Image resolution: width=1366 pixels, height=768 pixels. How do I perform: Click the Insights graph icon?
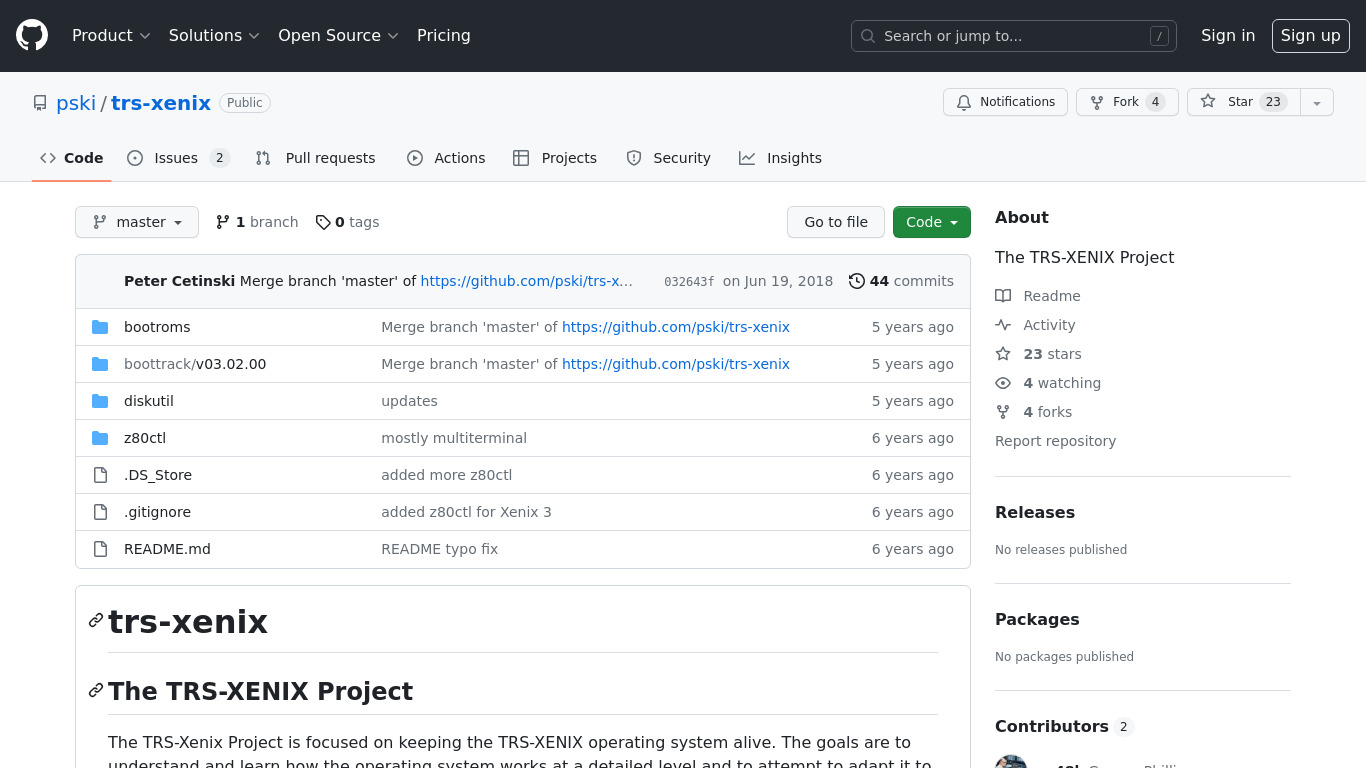click(x=747, y=158)
